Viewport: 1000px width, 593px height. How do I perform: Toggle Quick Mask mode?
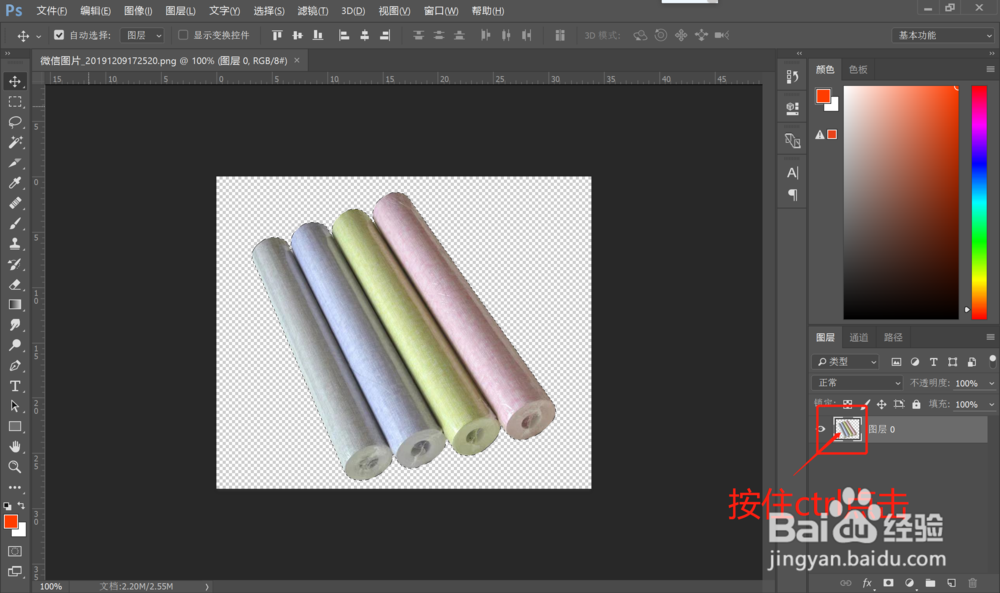point(15,551)
